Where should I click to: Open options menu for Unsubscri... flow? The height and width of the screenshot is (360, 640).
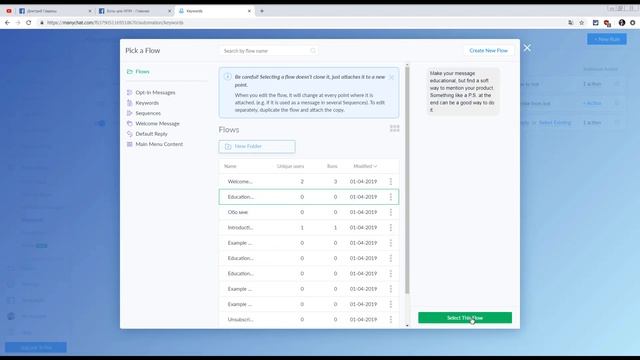tap(391, 320)
